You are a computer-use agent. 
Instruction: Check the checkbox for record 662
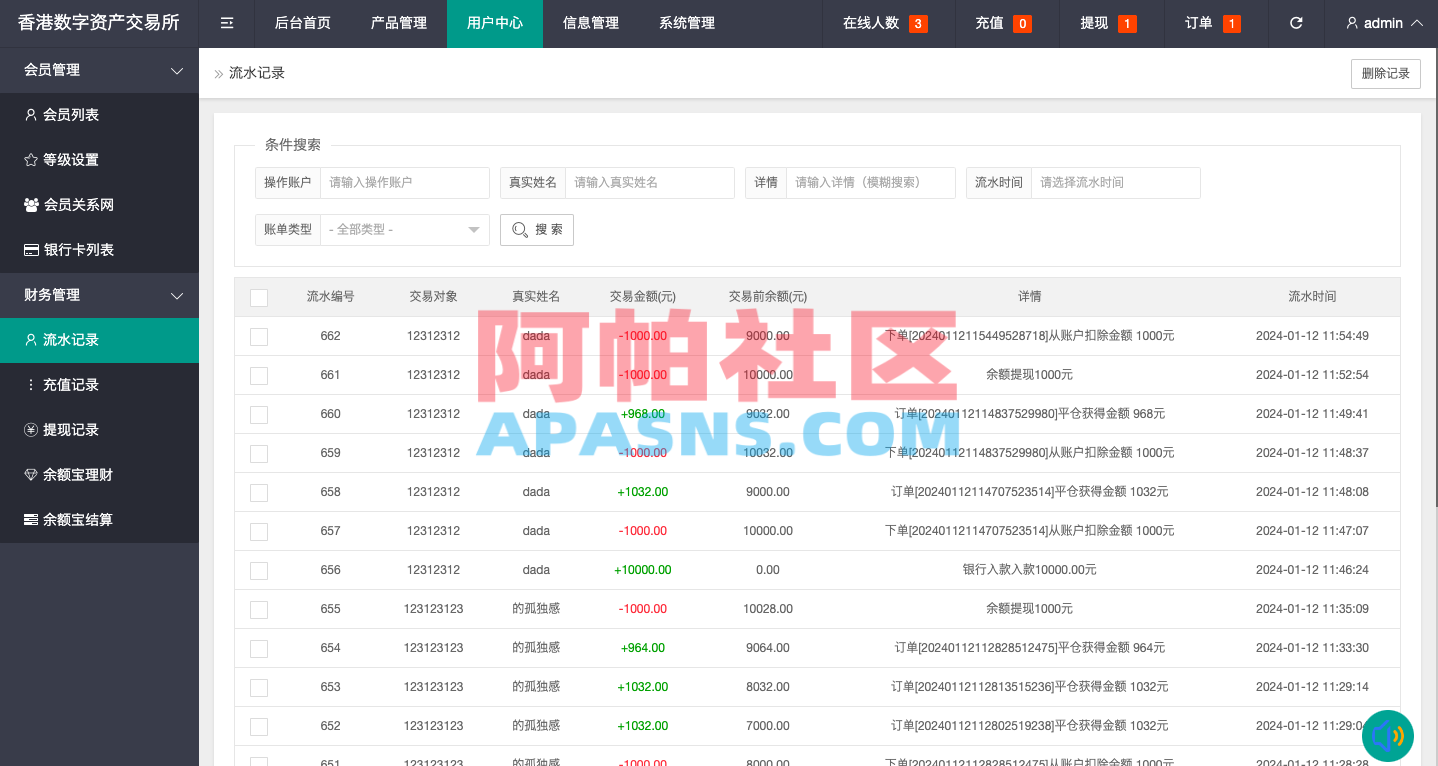[x=259, y=336]
